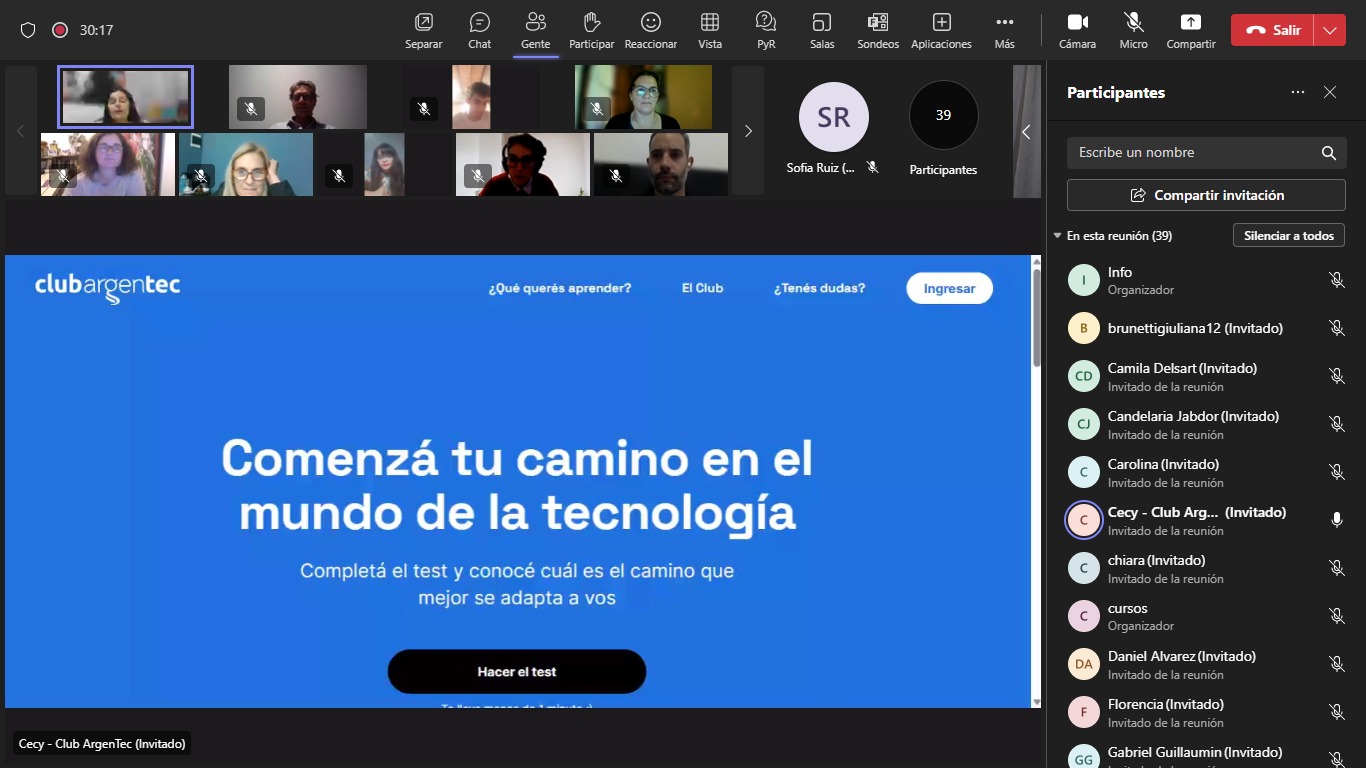Toggle mic icon for chiara

(x=1336, y=568)
